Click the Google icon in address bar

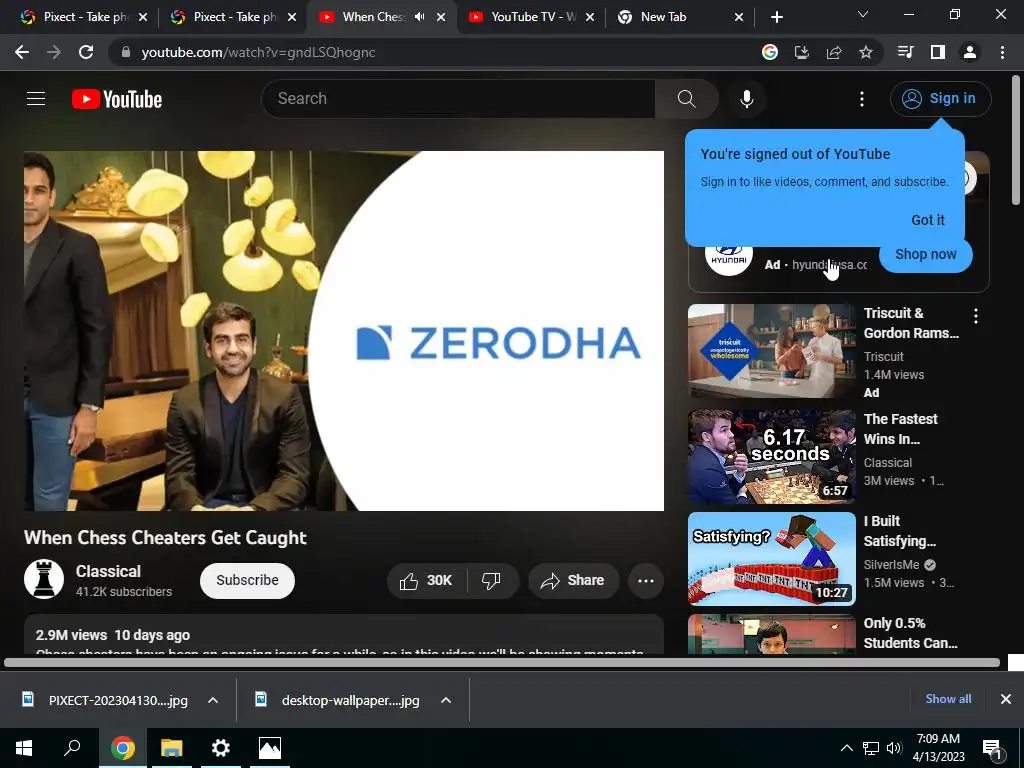770,52
